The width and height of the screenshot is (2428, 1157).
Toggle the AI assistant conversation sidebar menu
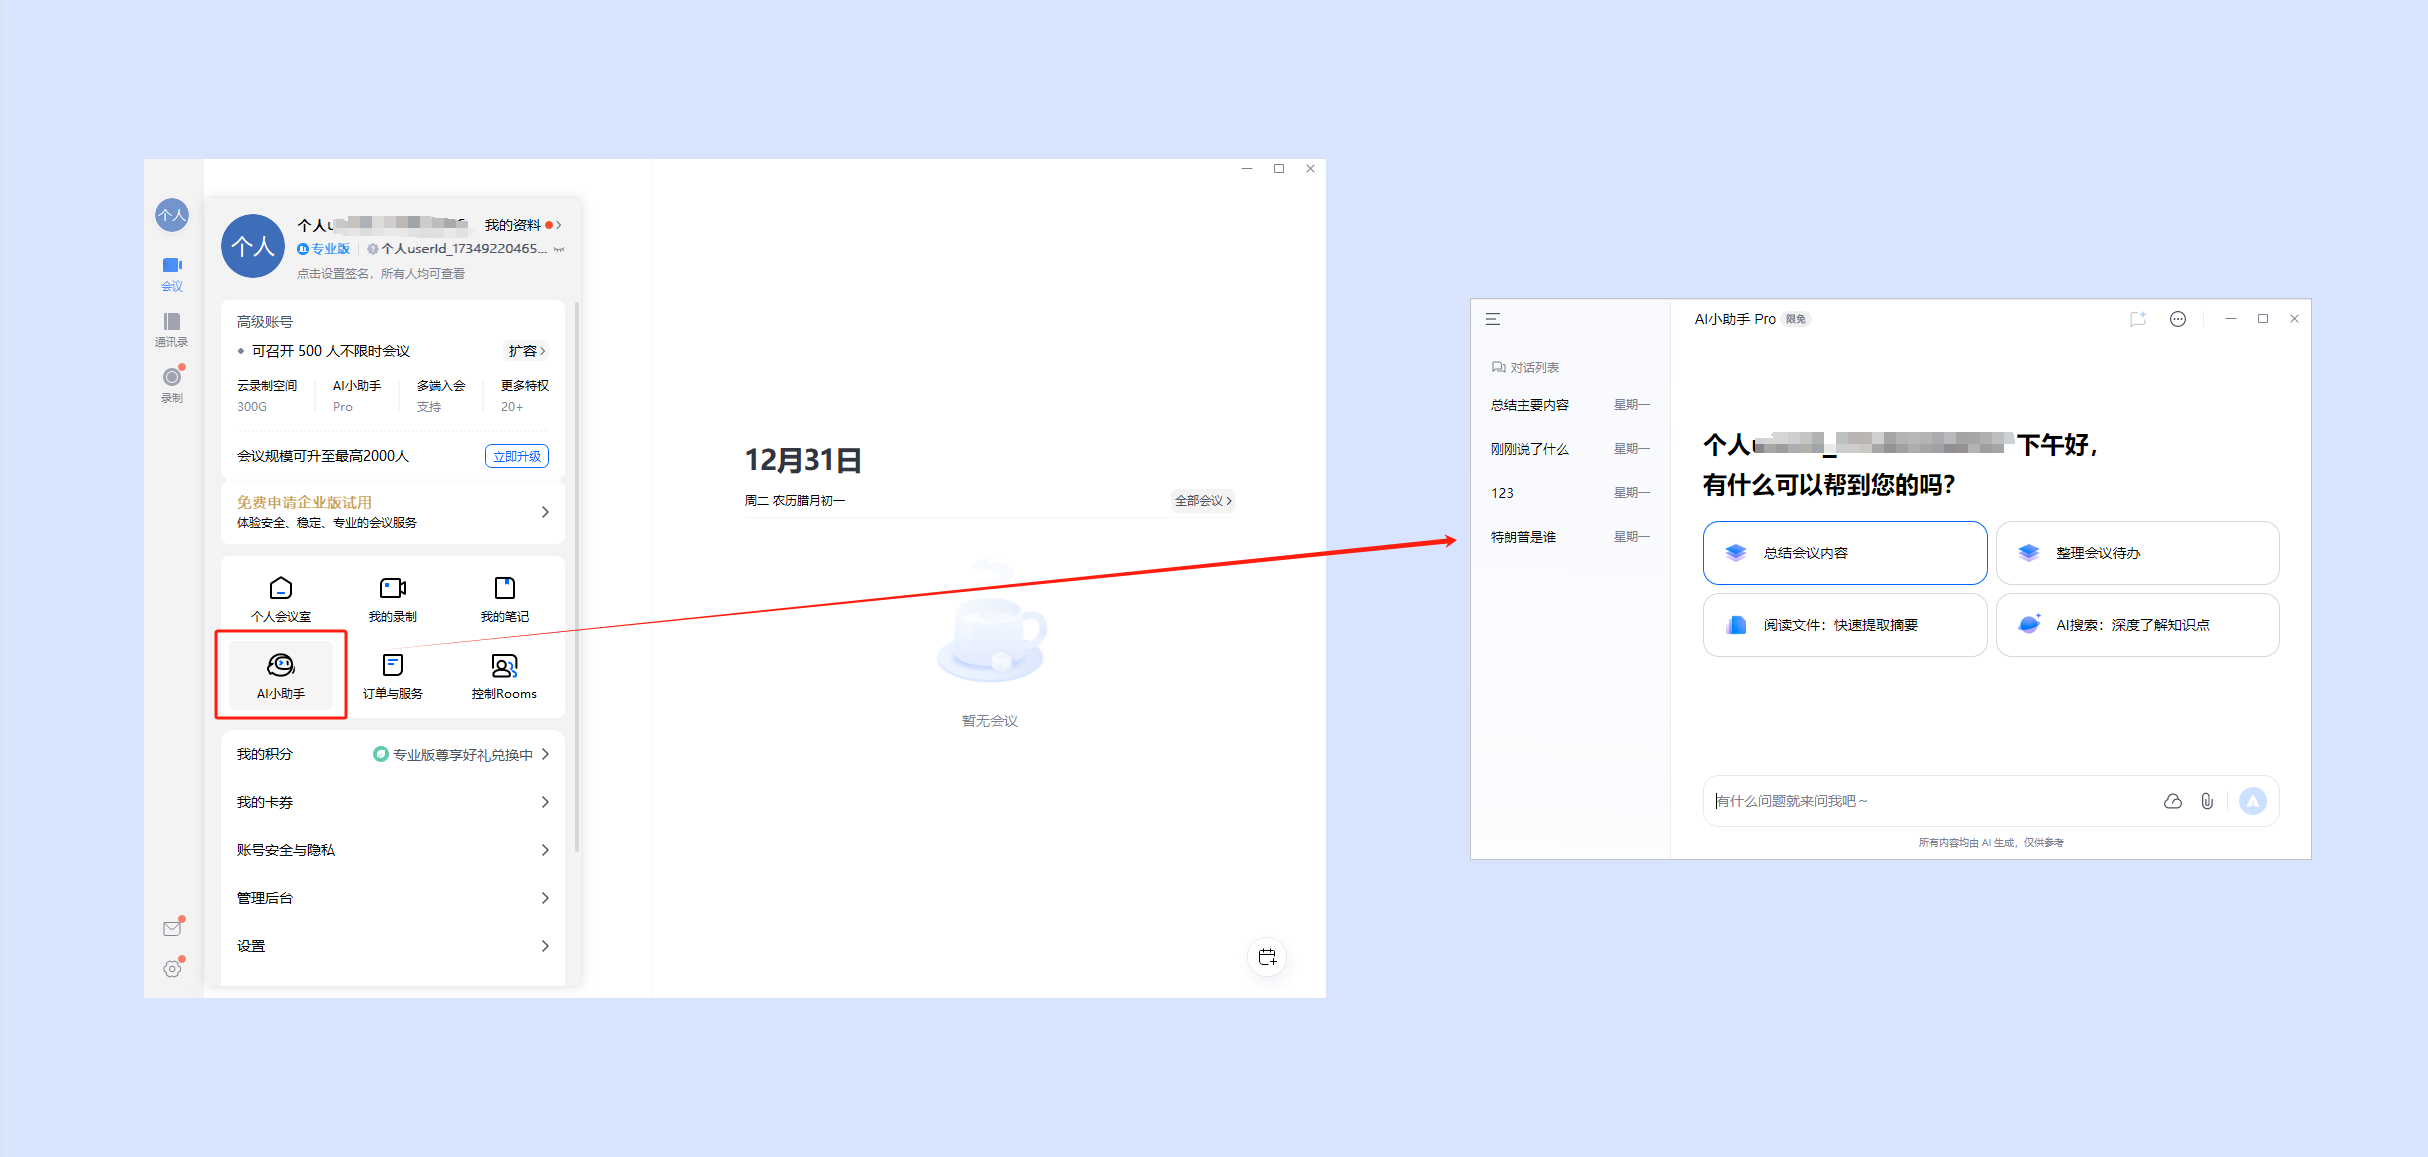(x=1493, y=319)
